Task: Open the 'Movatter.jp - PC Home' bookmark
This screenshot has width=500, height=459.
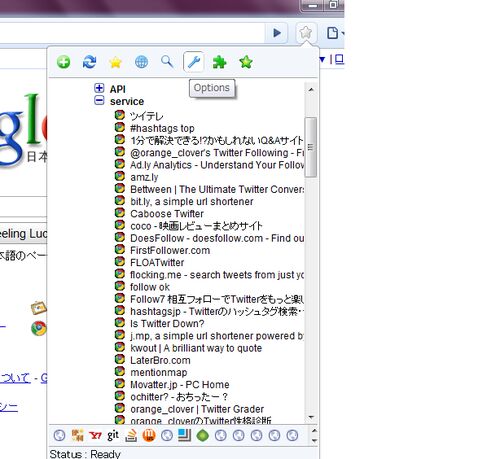Action: click(x=180, y=385)
